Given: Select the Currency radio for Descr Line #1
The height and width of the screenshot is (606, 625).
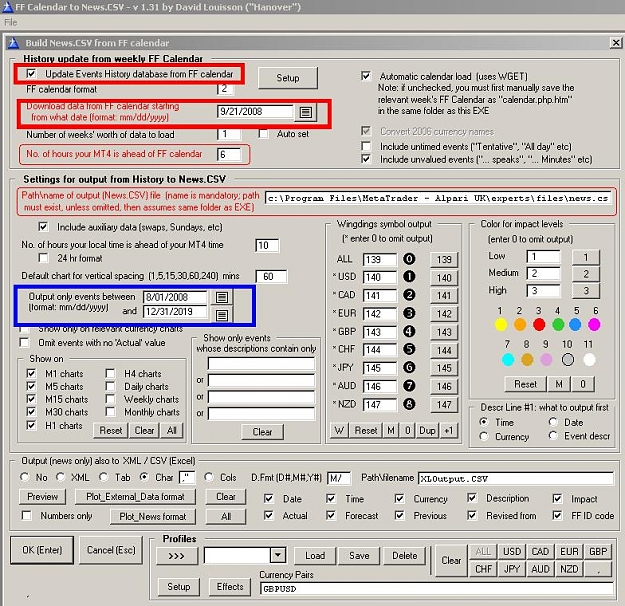Looking at the screenshot, I should point(484,437).
